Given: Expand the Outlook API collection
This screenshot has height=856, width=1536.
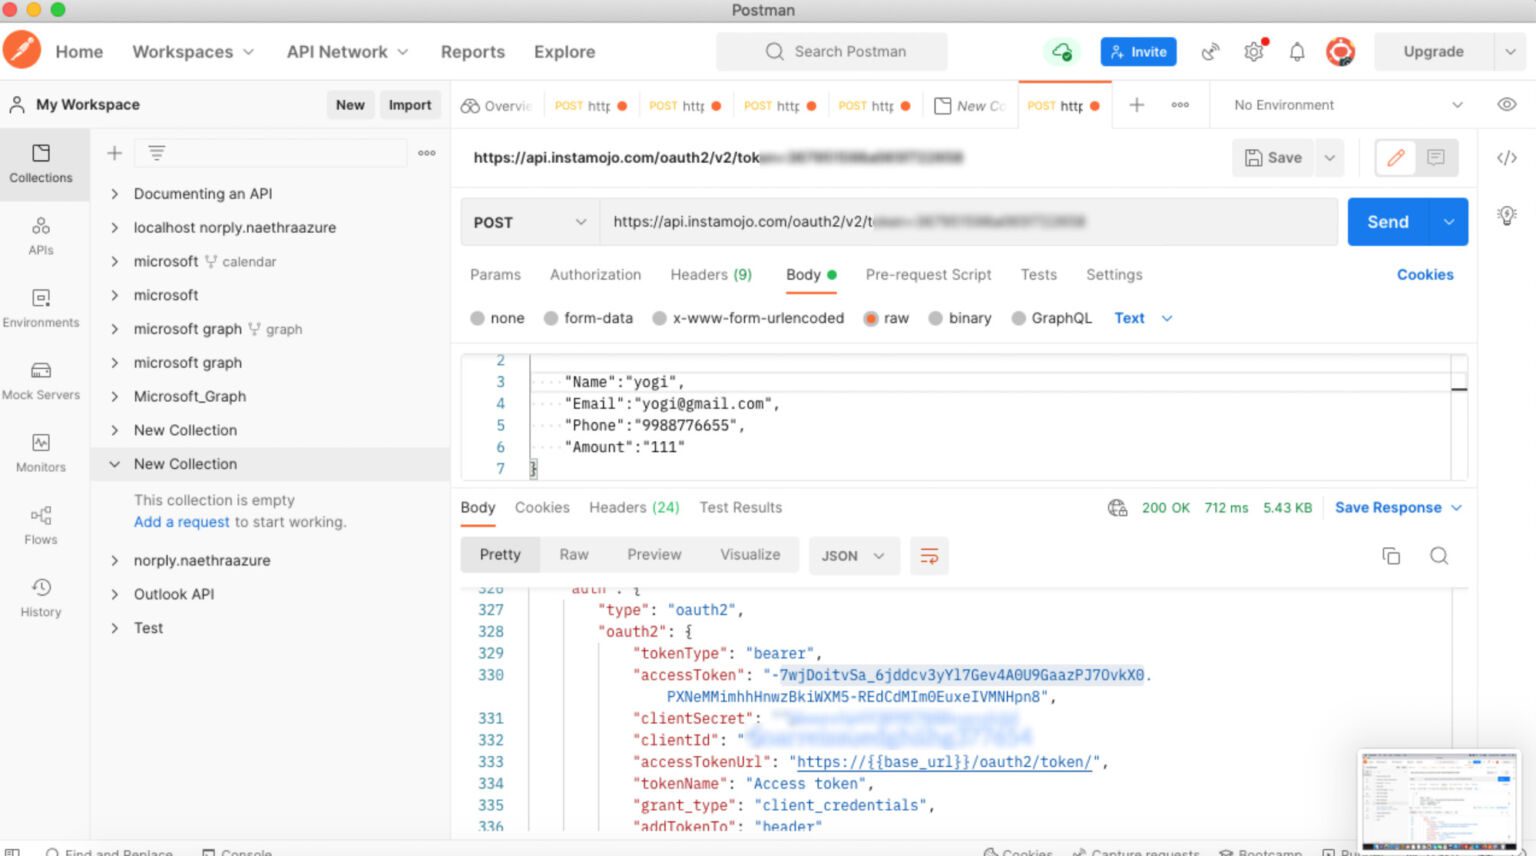Looking at the screenshot, I should (173, 594).
